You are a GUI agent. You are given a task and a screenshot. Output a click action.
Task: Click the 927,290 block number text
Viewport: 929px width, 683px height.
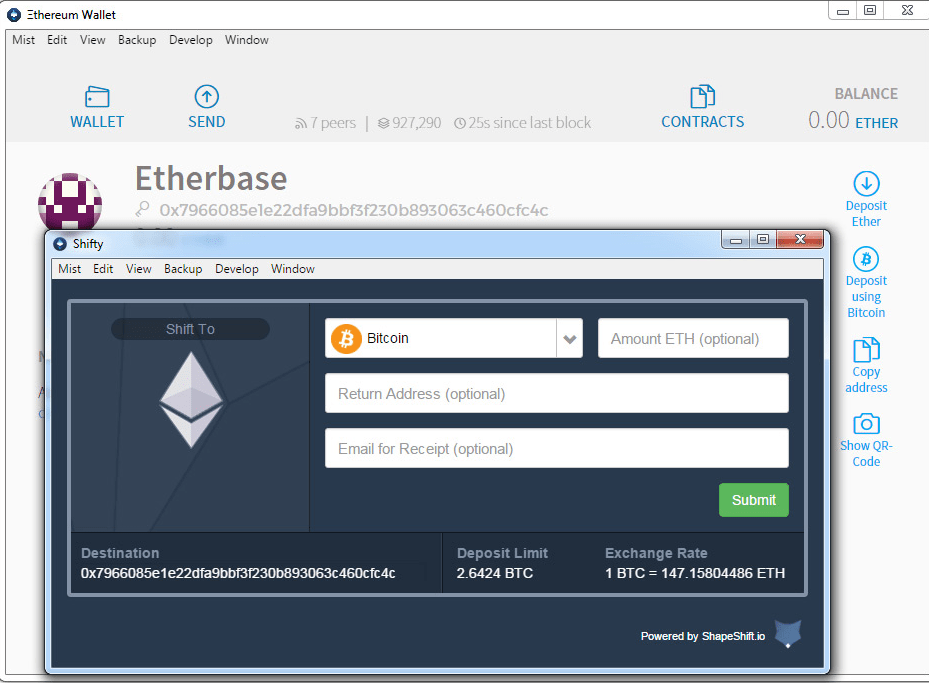pos(417,123)
